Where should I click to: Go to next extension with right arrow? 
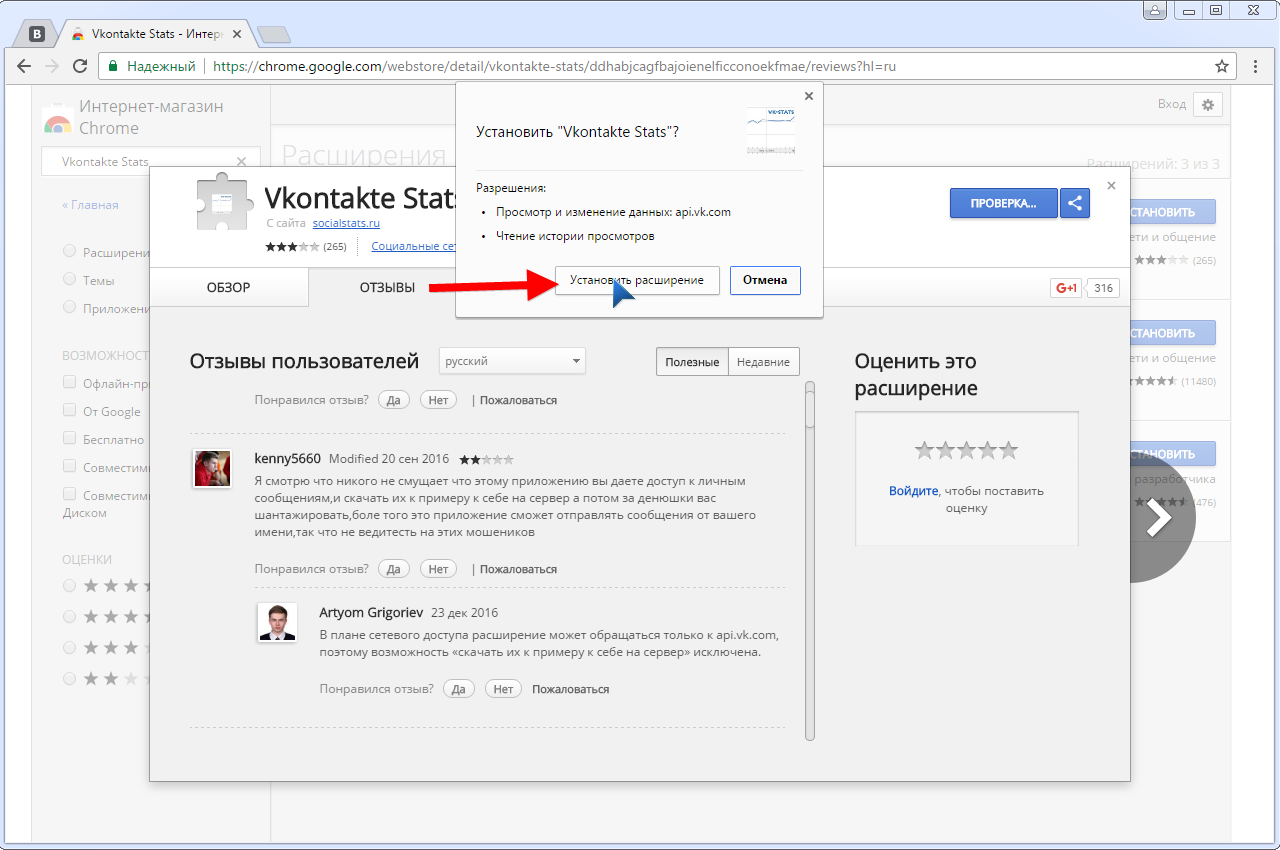[1158, 518]
